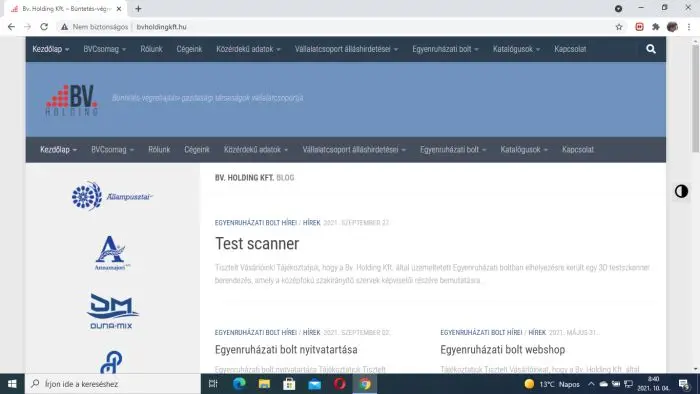Open the Chrome profile avatar

672,27
